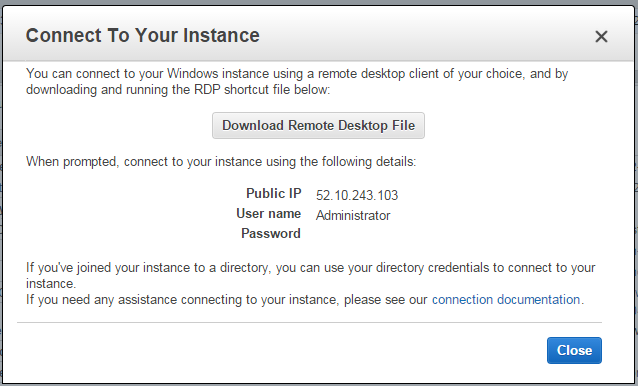Select the Public IP address 52.10.243.103
This screenshot has height=386, width=638.
point(357,196)
